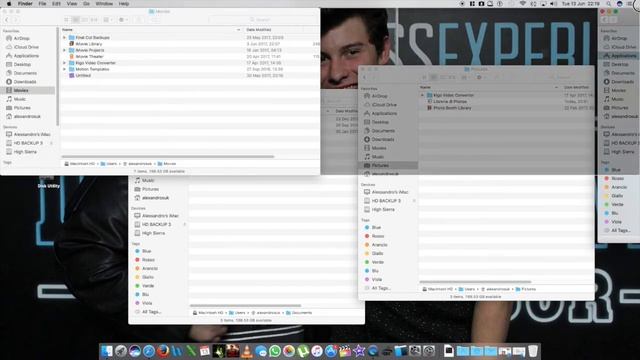Open Safari compass icon in Dock
Screen dimensions: 640x360
149,351
